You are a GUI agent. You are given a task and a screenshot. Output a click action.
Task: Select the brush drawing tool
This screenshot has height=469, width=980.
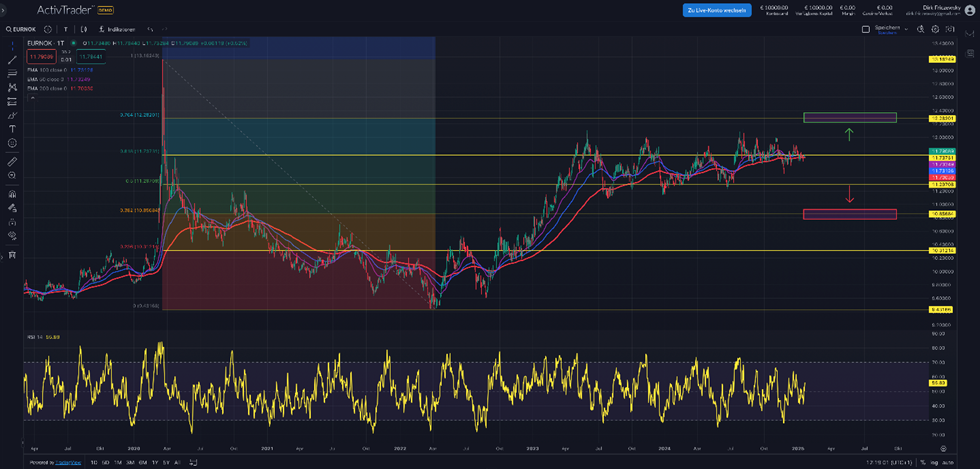click(12, 115)
